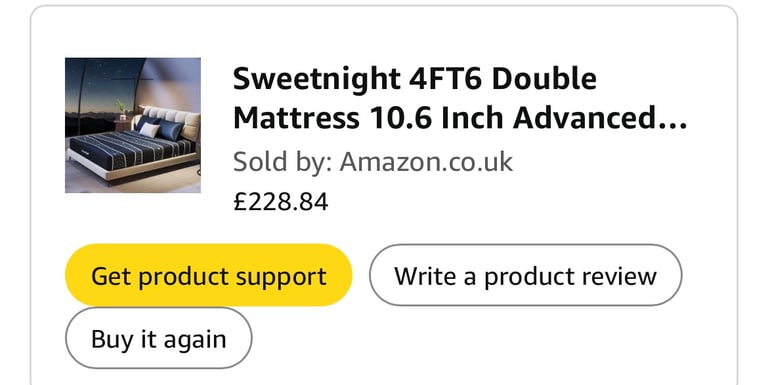Choose Buy it again
Screen dimensions: 768x385
159,338
